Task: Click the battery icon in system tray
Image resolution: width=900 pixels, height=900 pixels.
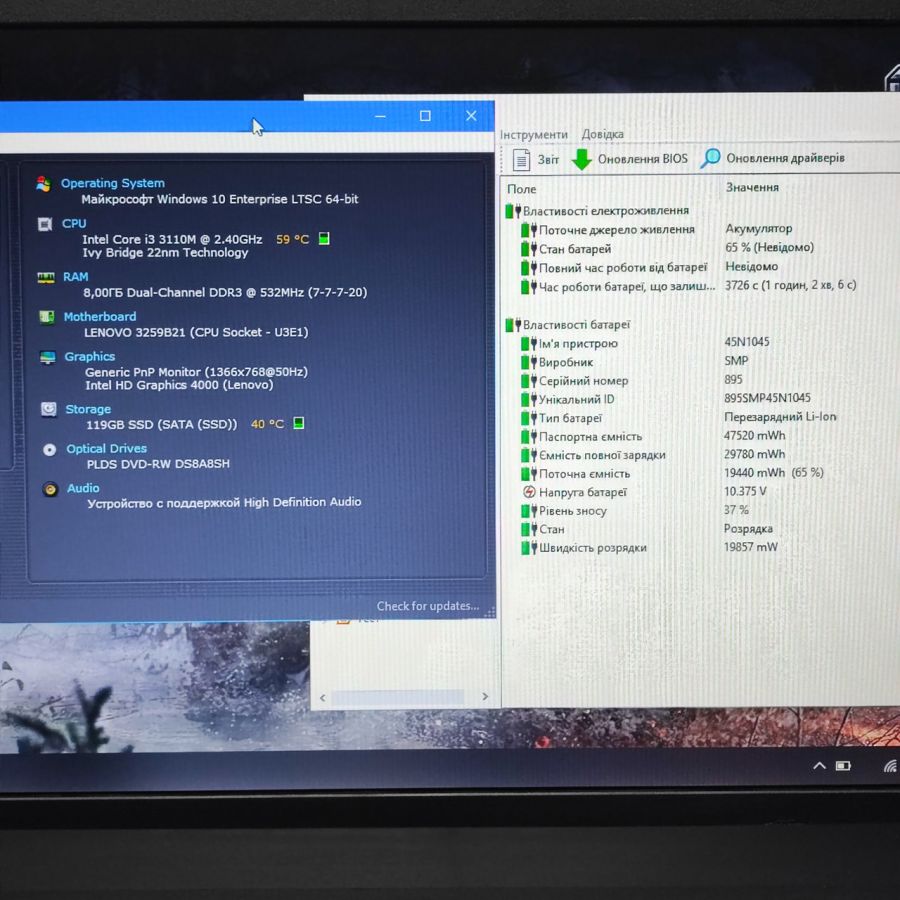Action: pos(843,766)
